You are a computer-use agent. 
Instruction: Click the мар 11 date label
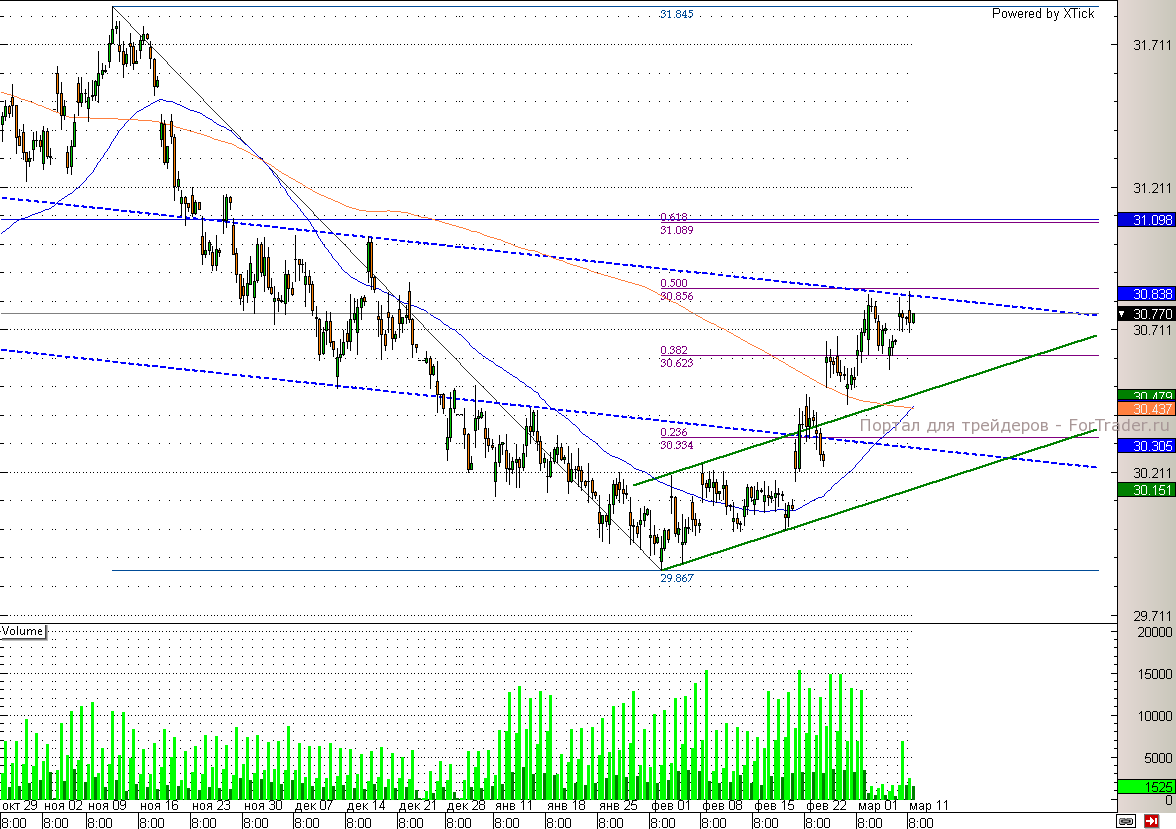click(928, 806)
